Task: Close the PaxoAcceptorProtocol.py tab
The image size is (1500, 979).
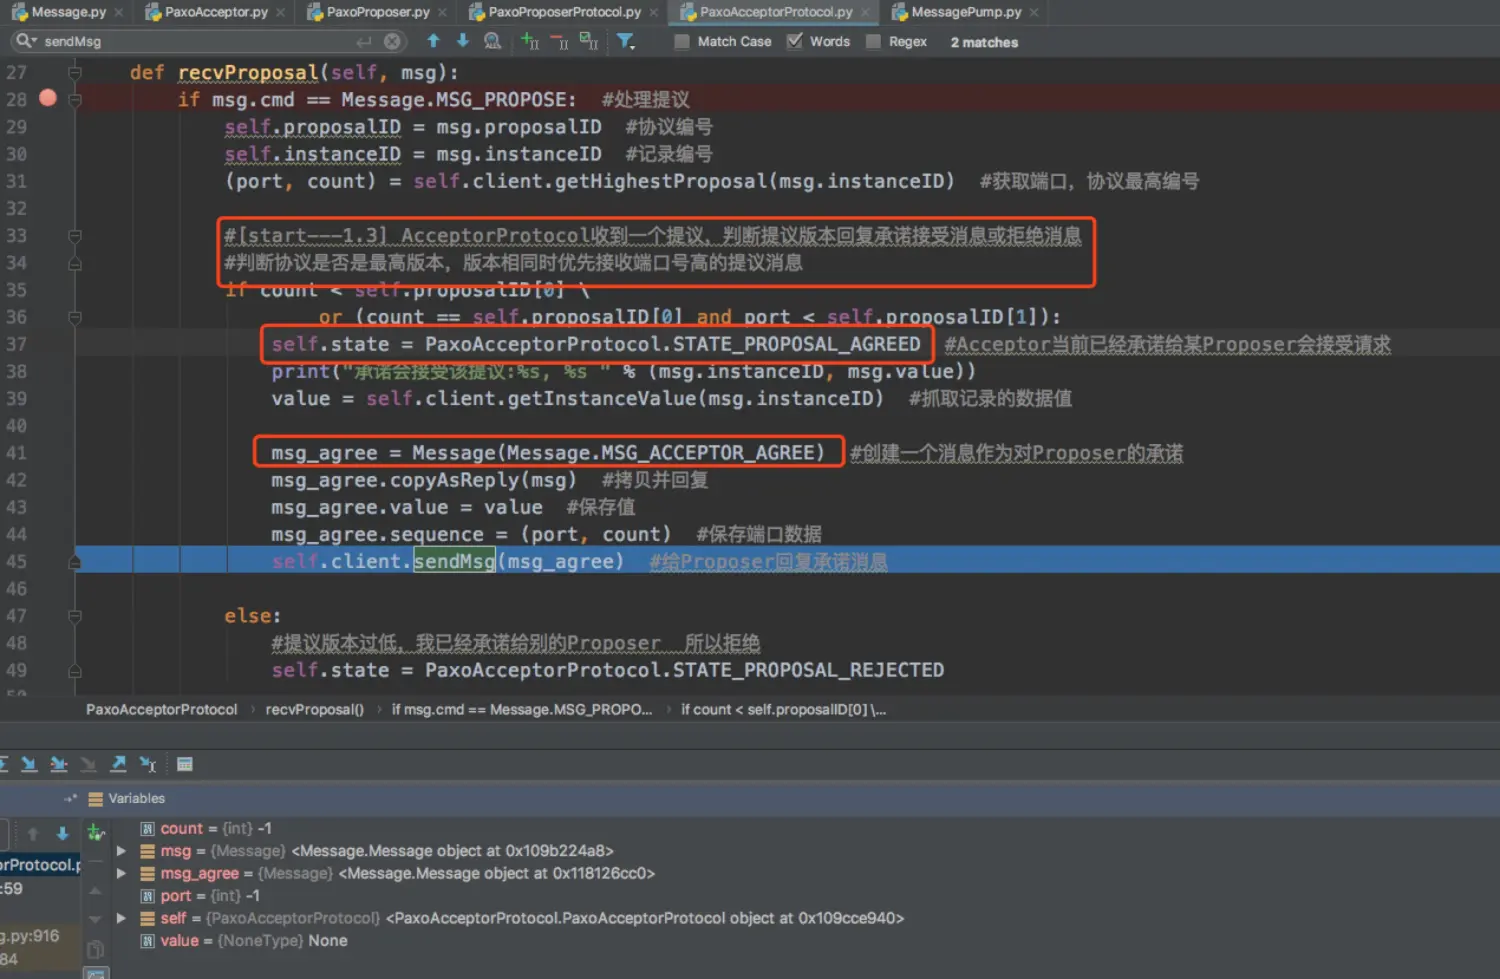Action: click(x=866, y=12)
